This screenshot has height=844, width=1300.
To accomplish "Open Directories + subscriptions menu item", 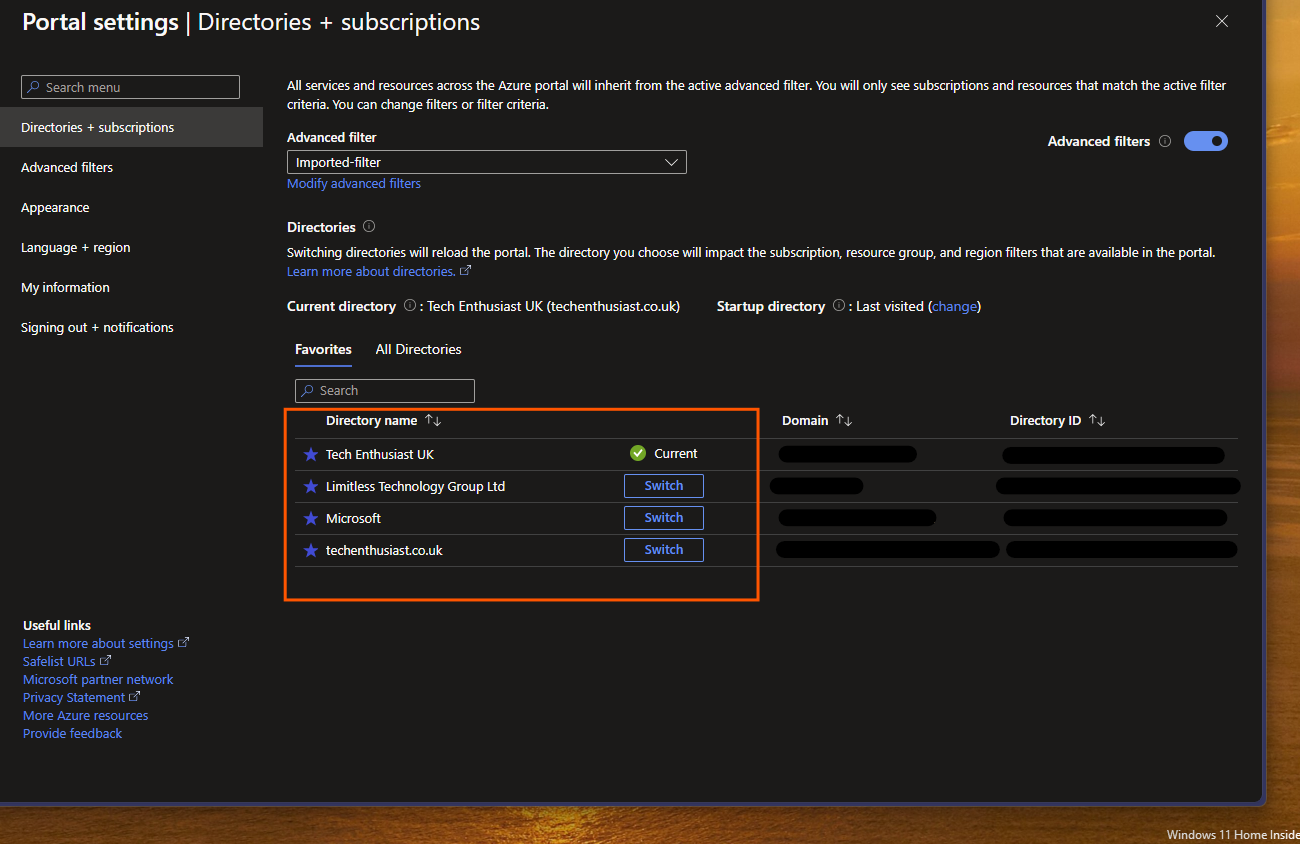I will [x=131, y=127].
